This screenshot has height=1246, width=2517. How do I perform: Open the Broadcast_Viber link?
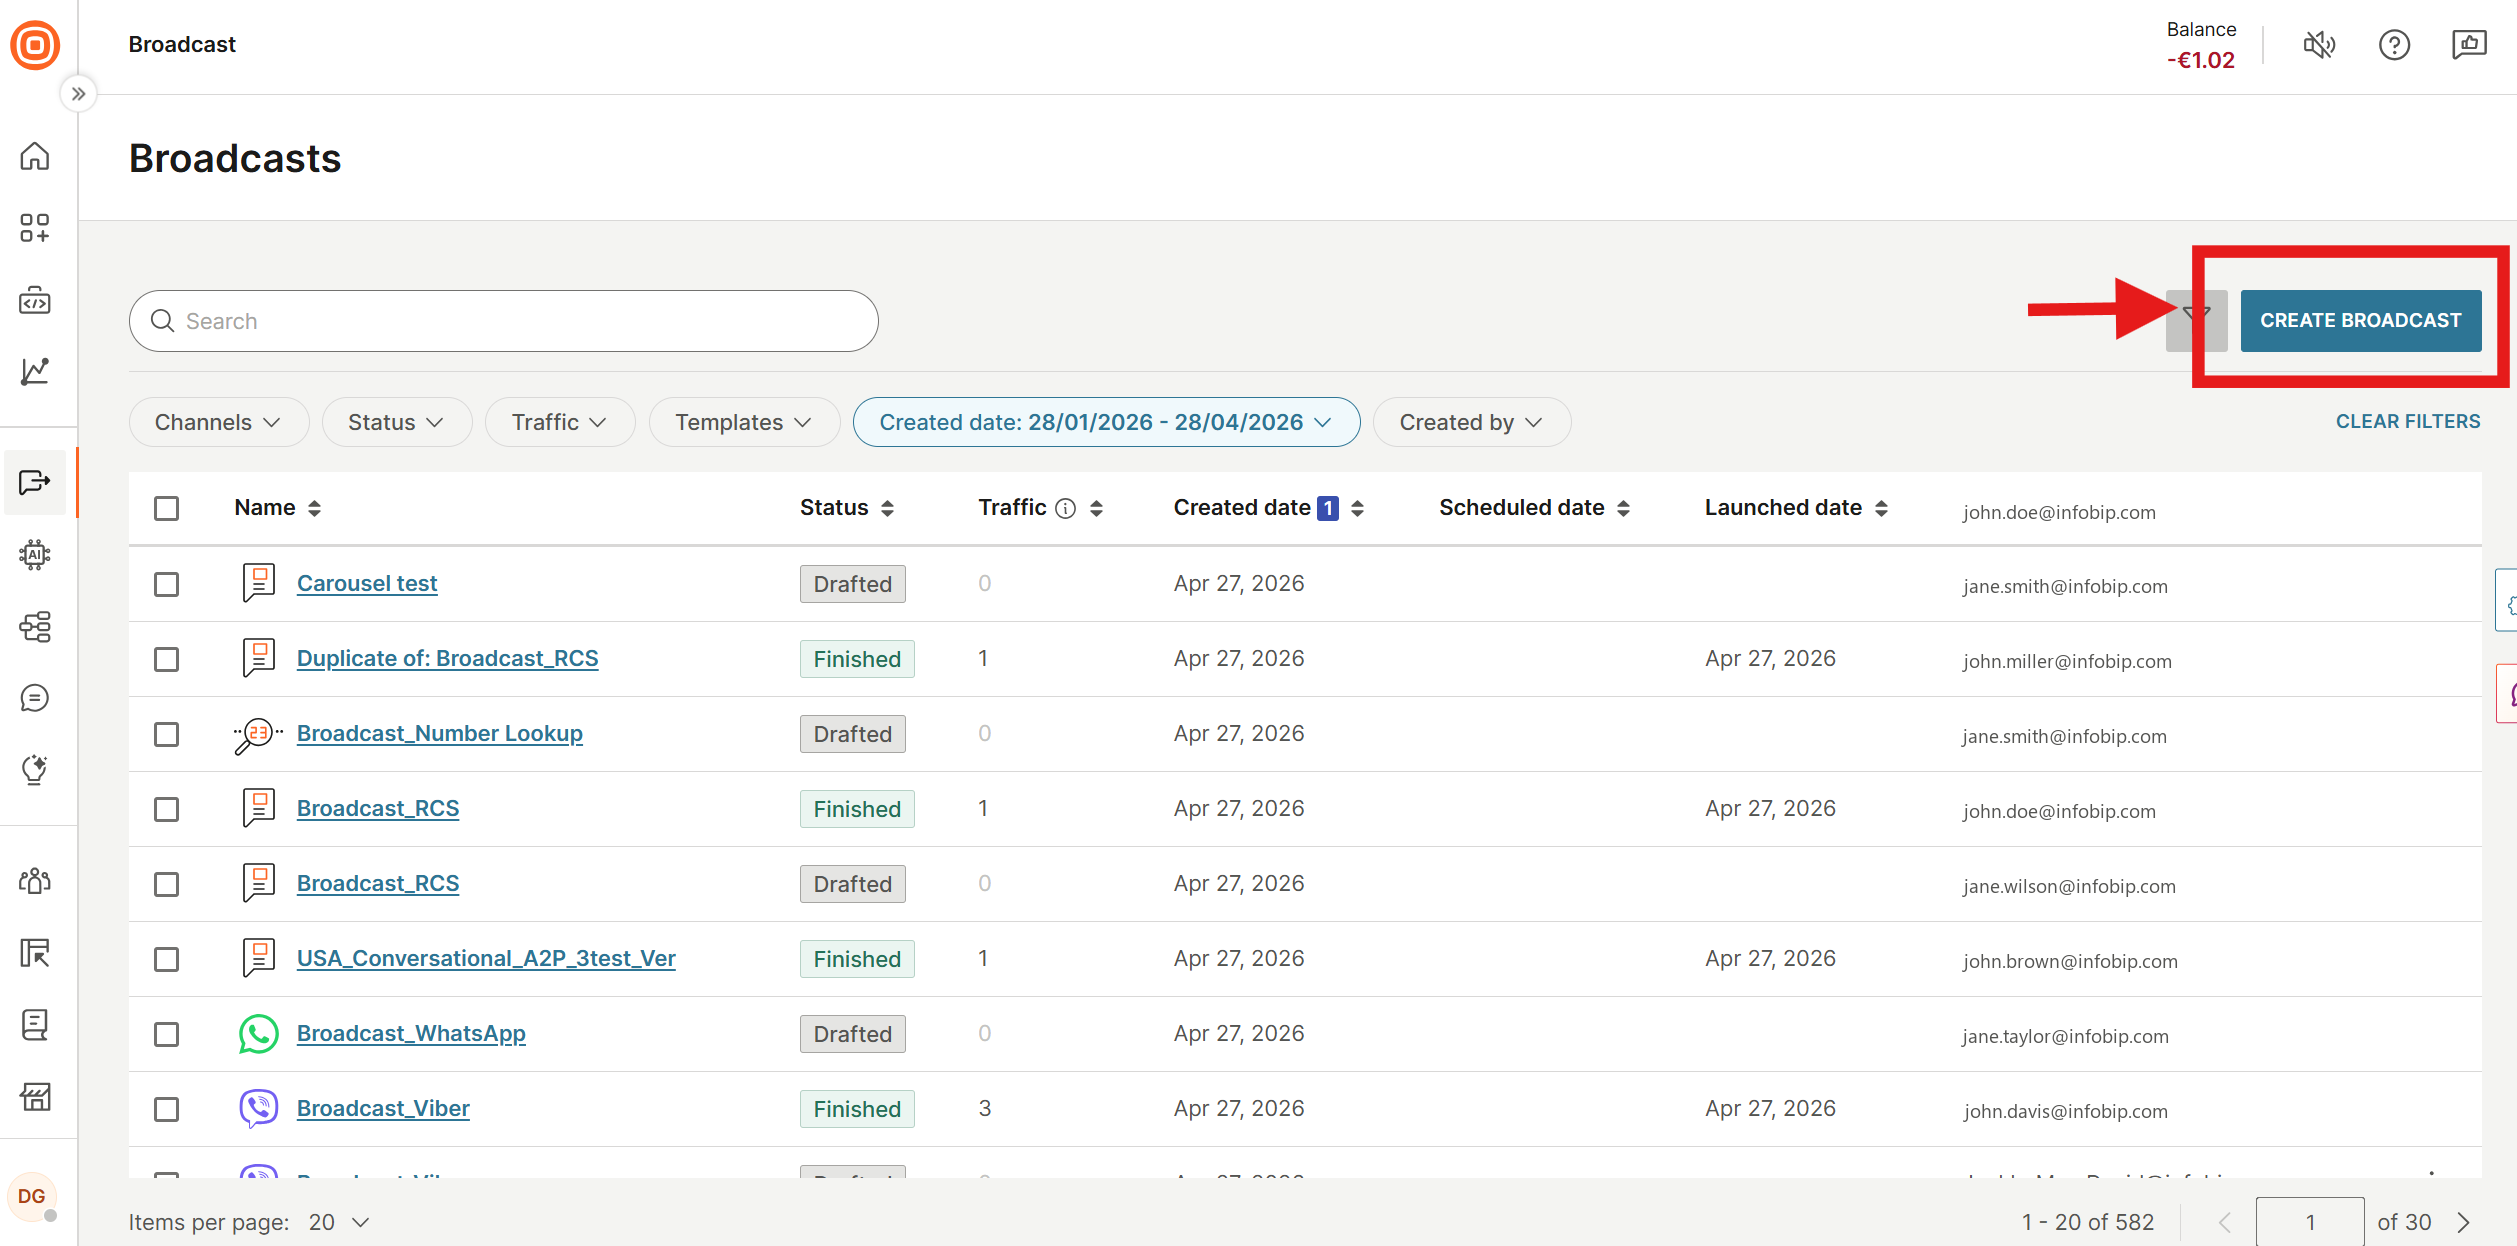[383, 1108]
